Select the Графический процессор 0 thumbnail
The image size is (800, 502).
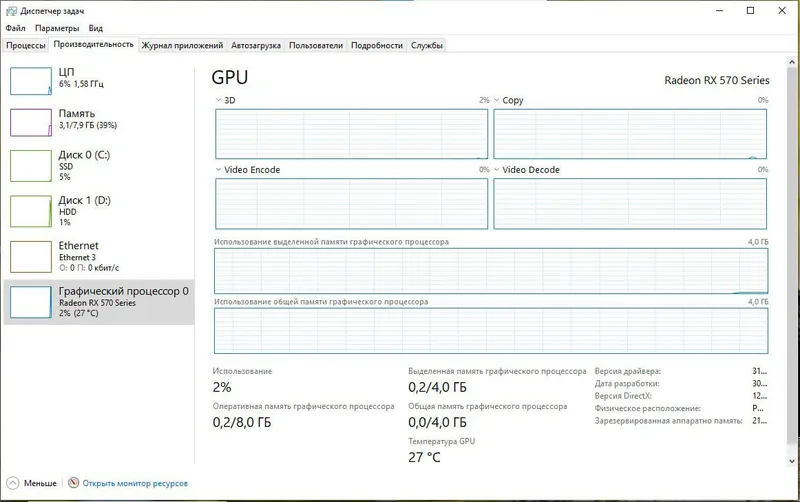point(31,302)
